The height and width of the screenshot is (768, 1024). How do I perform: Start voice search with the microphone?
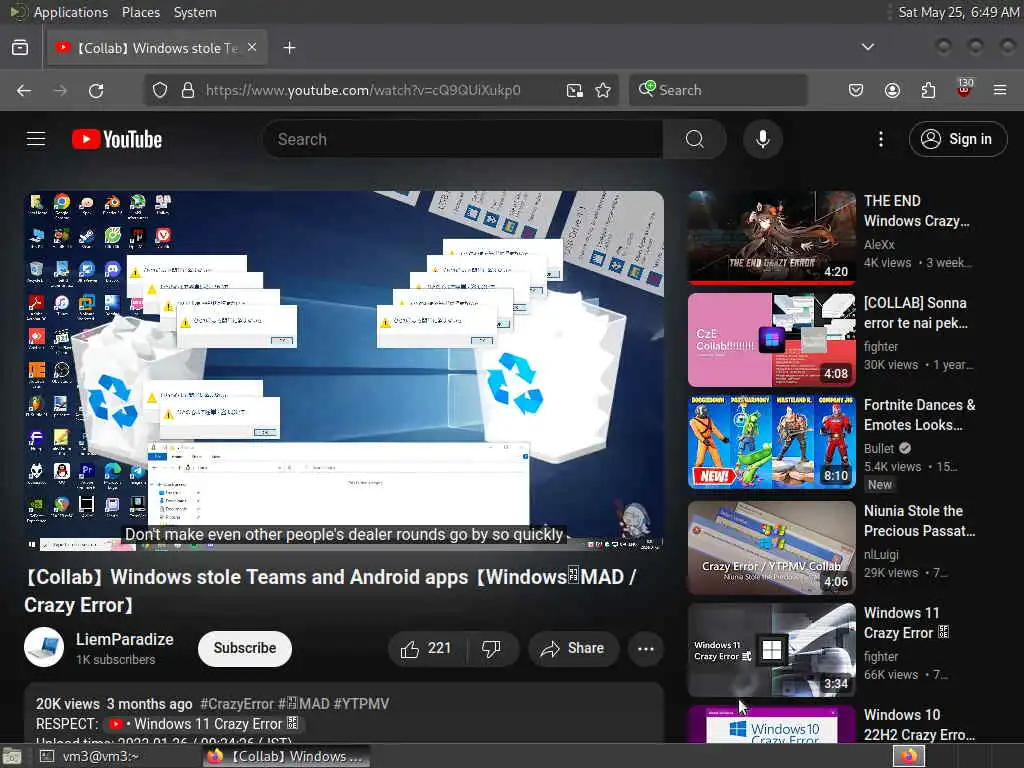point(762,139)
